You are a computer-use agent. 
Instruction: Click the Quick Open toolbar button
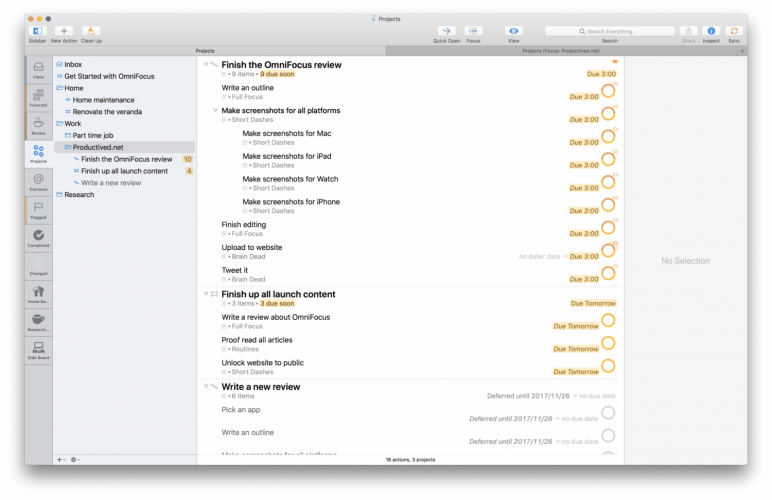(446, 32)
